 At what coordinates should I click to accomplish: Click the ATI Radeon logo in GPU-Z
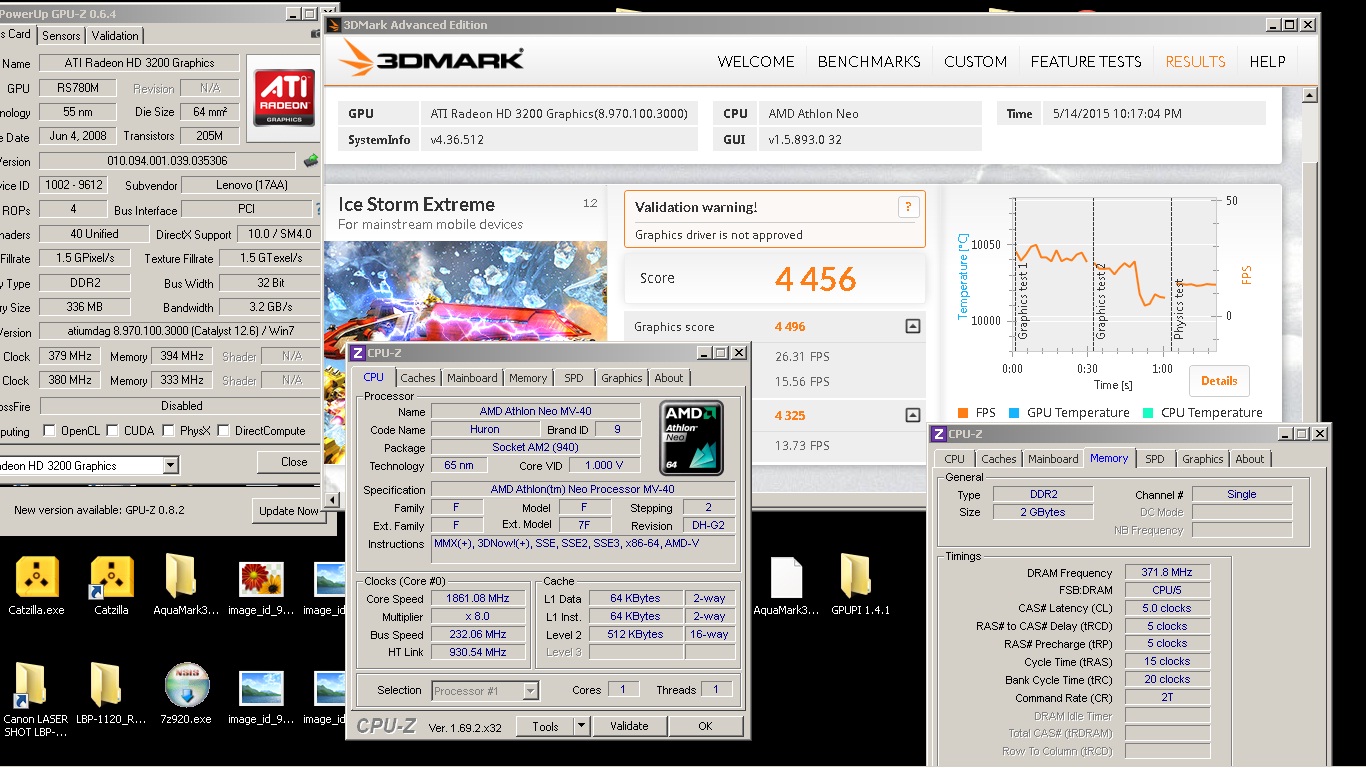click(x=284, y=99)
